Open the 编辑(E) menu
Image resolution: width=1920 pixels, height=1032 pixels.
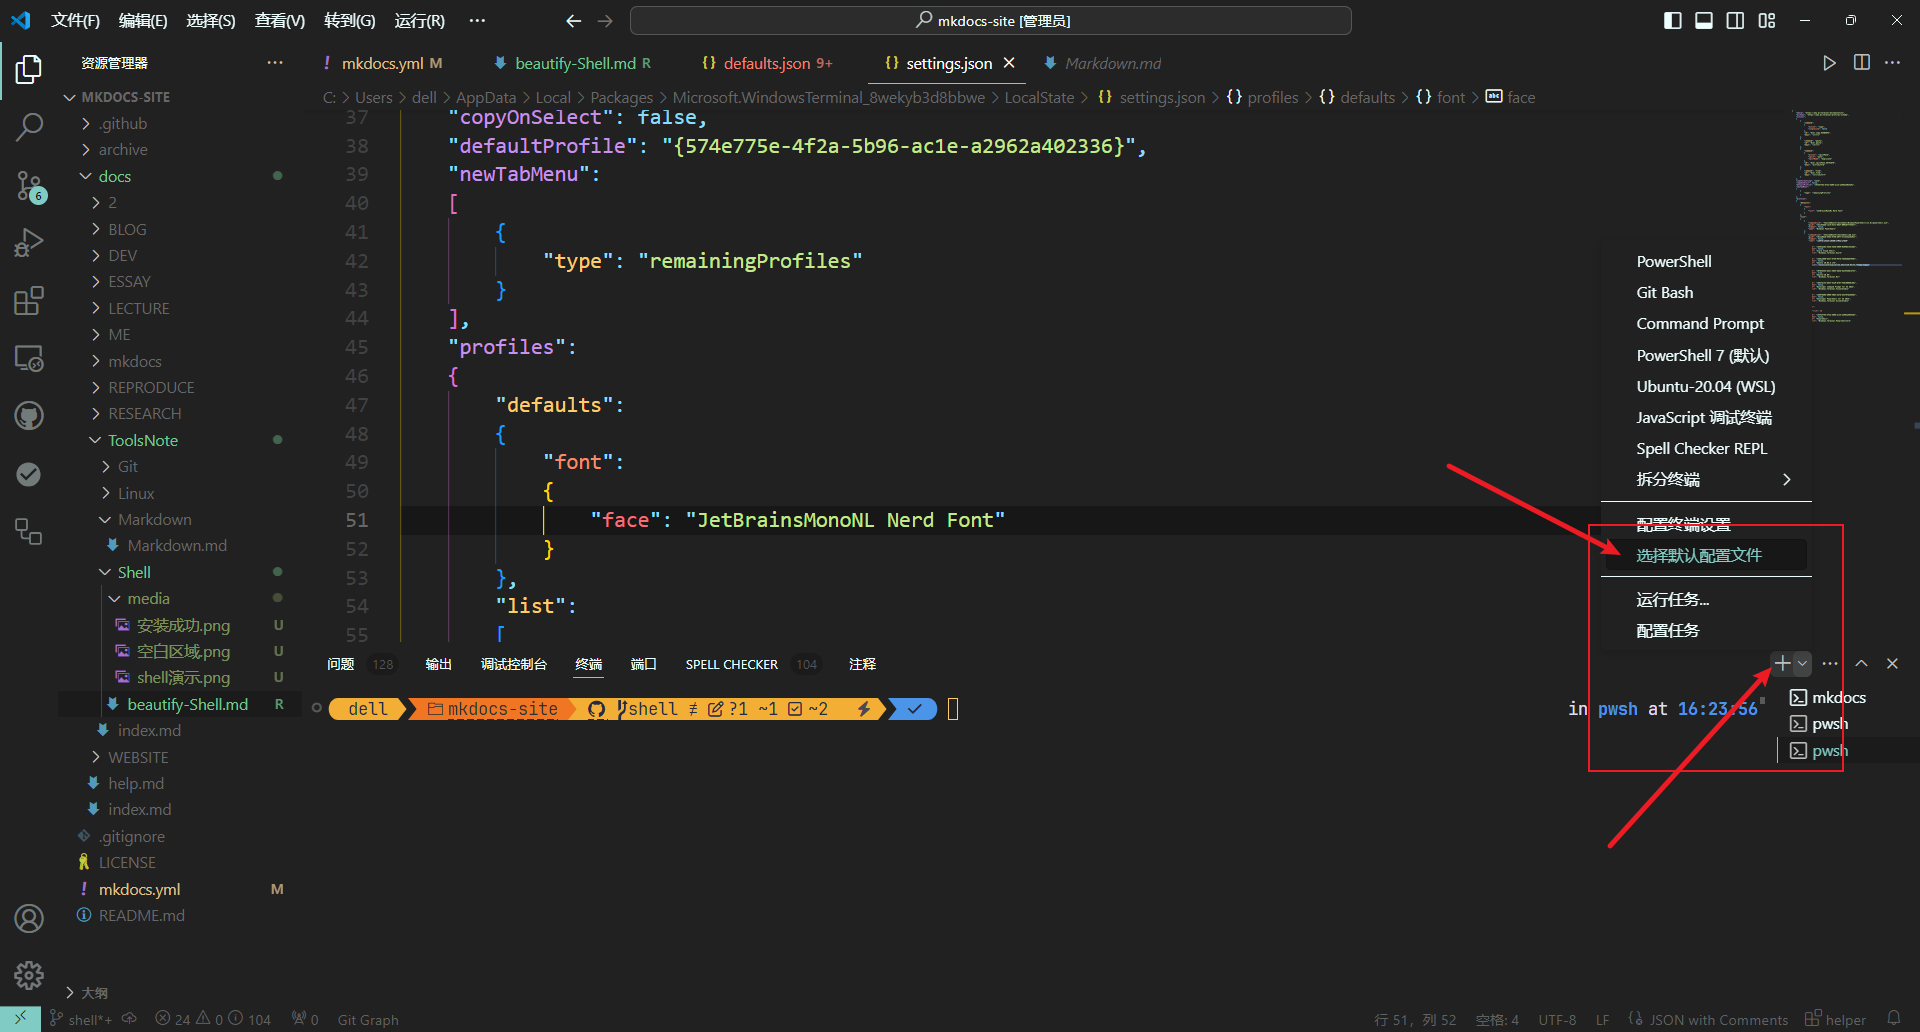click(143, 20)
